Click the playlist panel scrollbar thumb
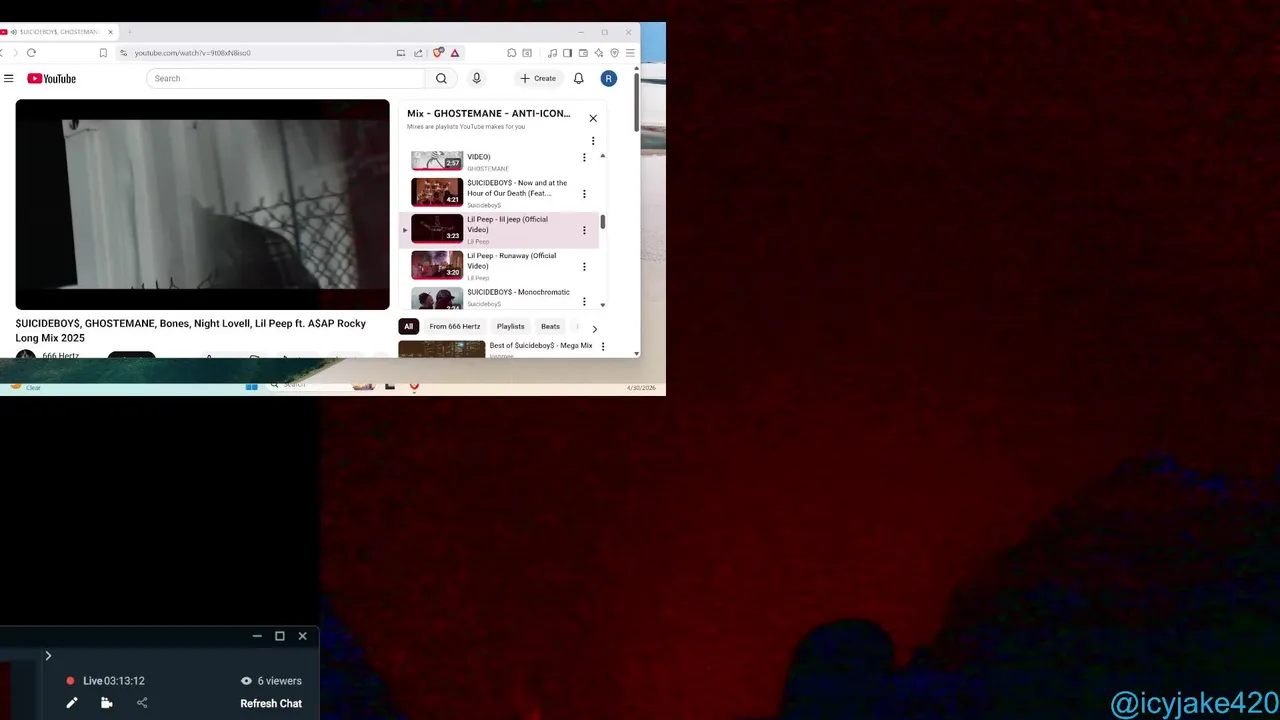 coord(602,222)
